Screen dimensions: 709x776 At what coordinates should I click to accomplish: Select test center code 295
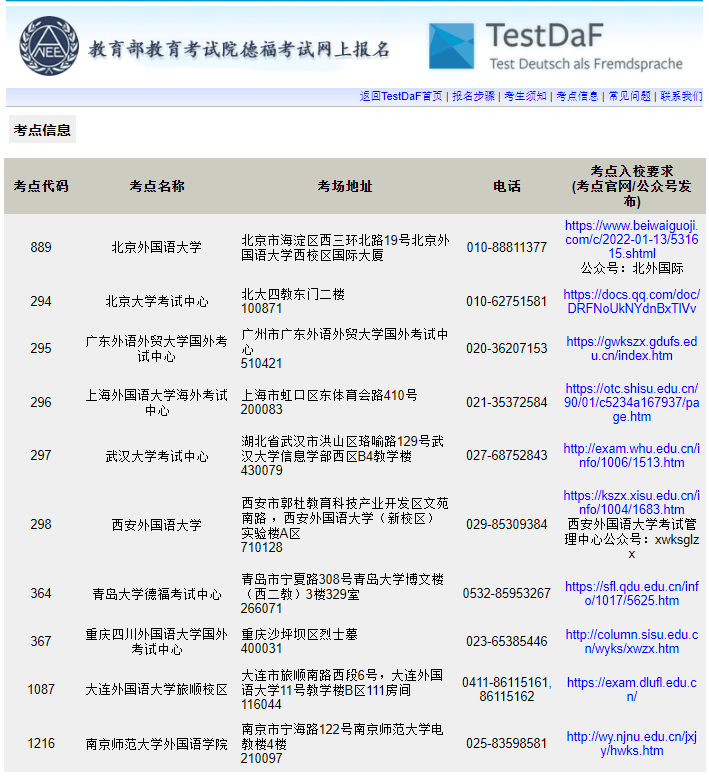pos(41,348)
